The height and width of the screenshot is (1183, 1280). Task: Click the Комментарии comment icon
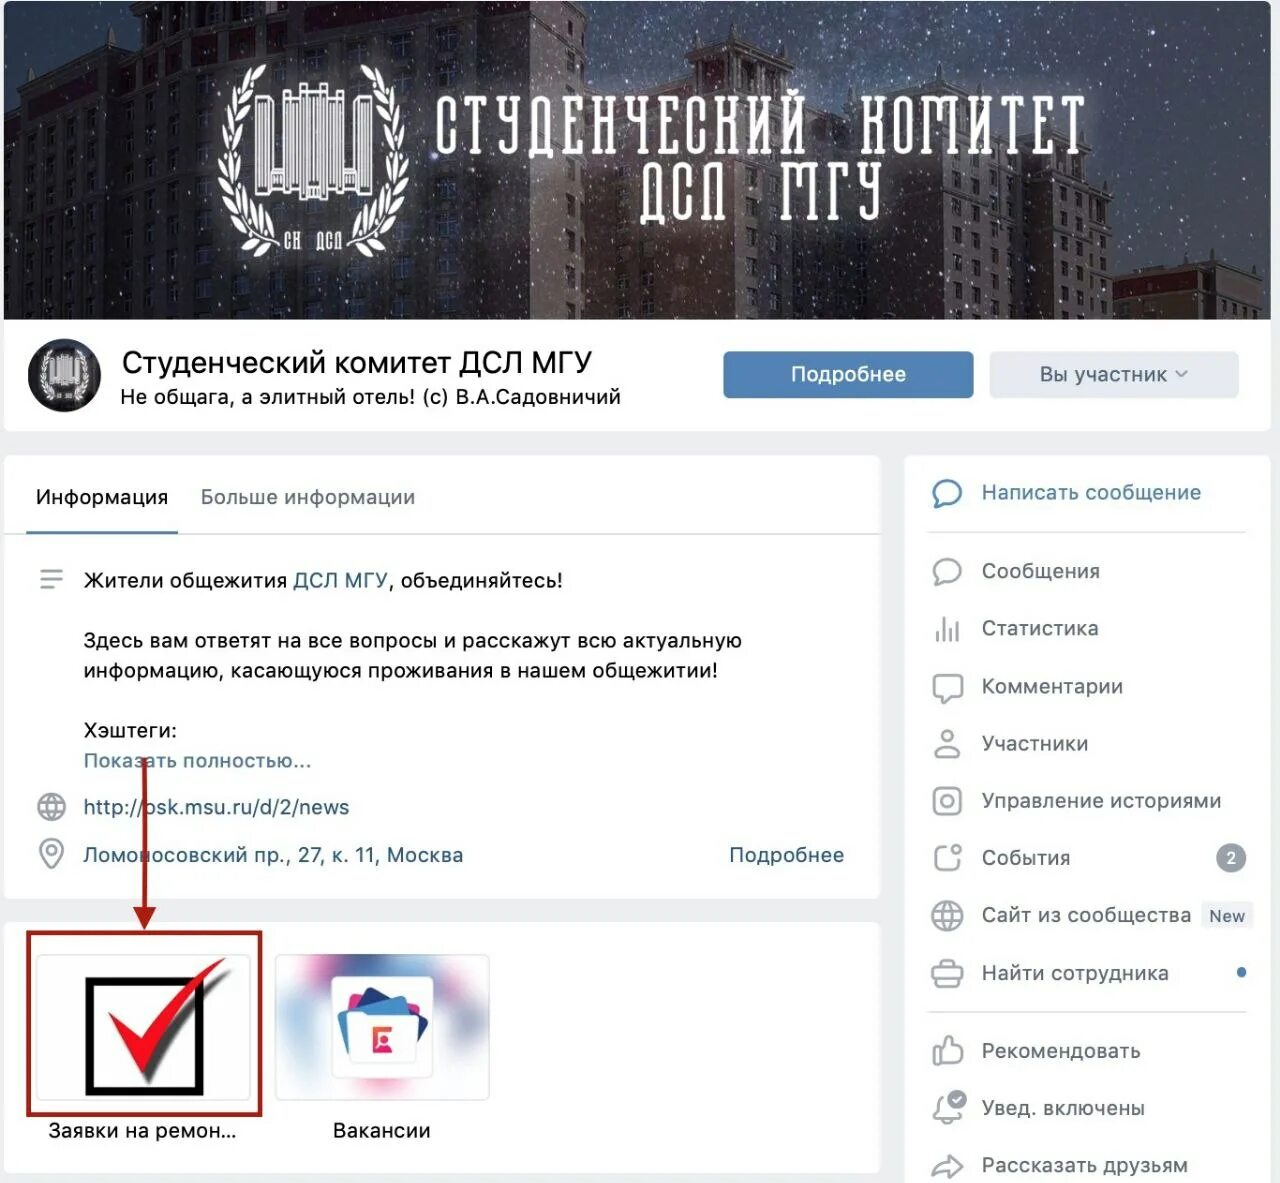(x=946, y=688)
